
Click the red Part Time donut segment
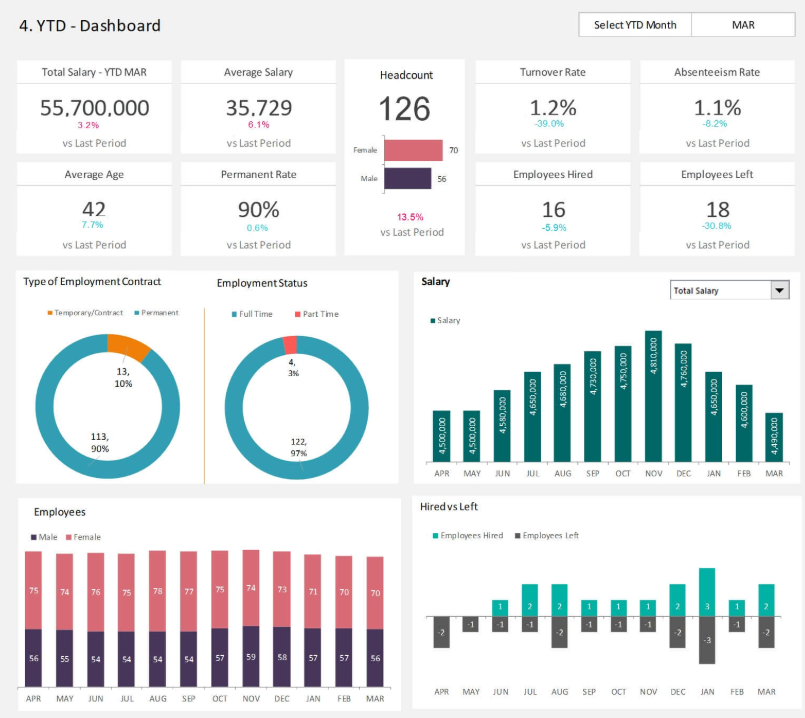pyautogui.click(x=290, y=343)
